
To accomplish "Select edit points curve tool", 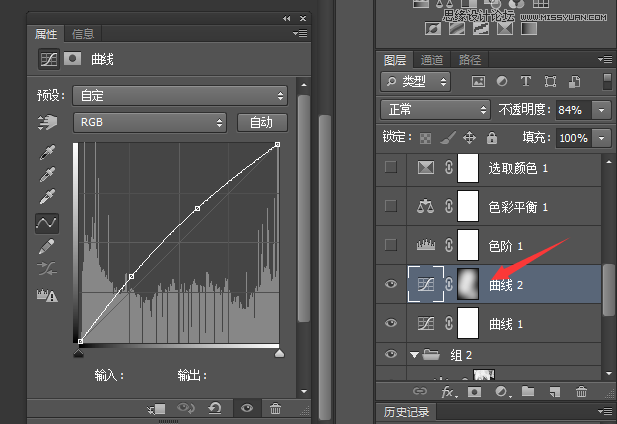I will tap(47, 223).
